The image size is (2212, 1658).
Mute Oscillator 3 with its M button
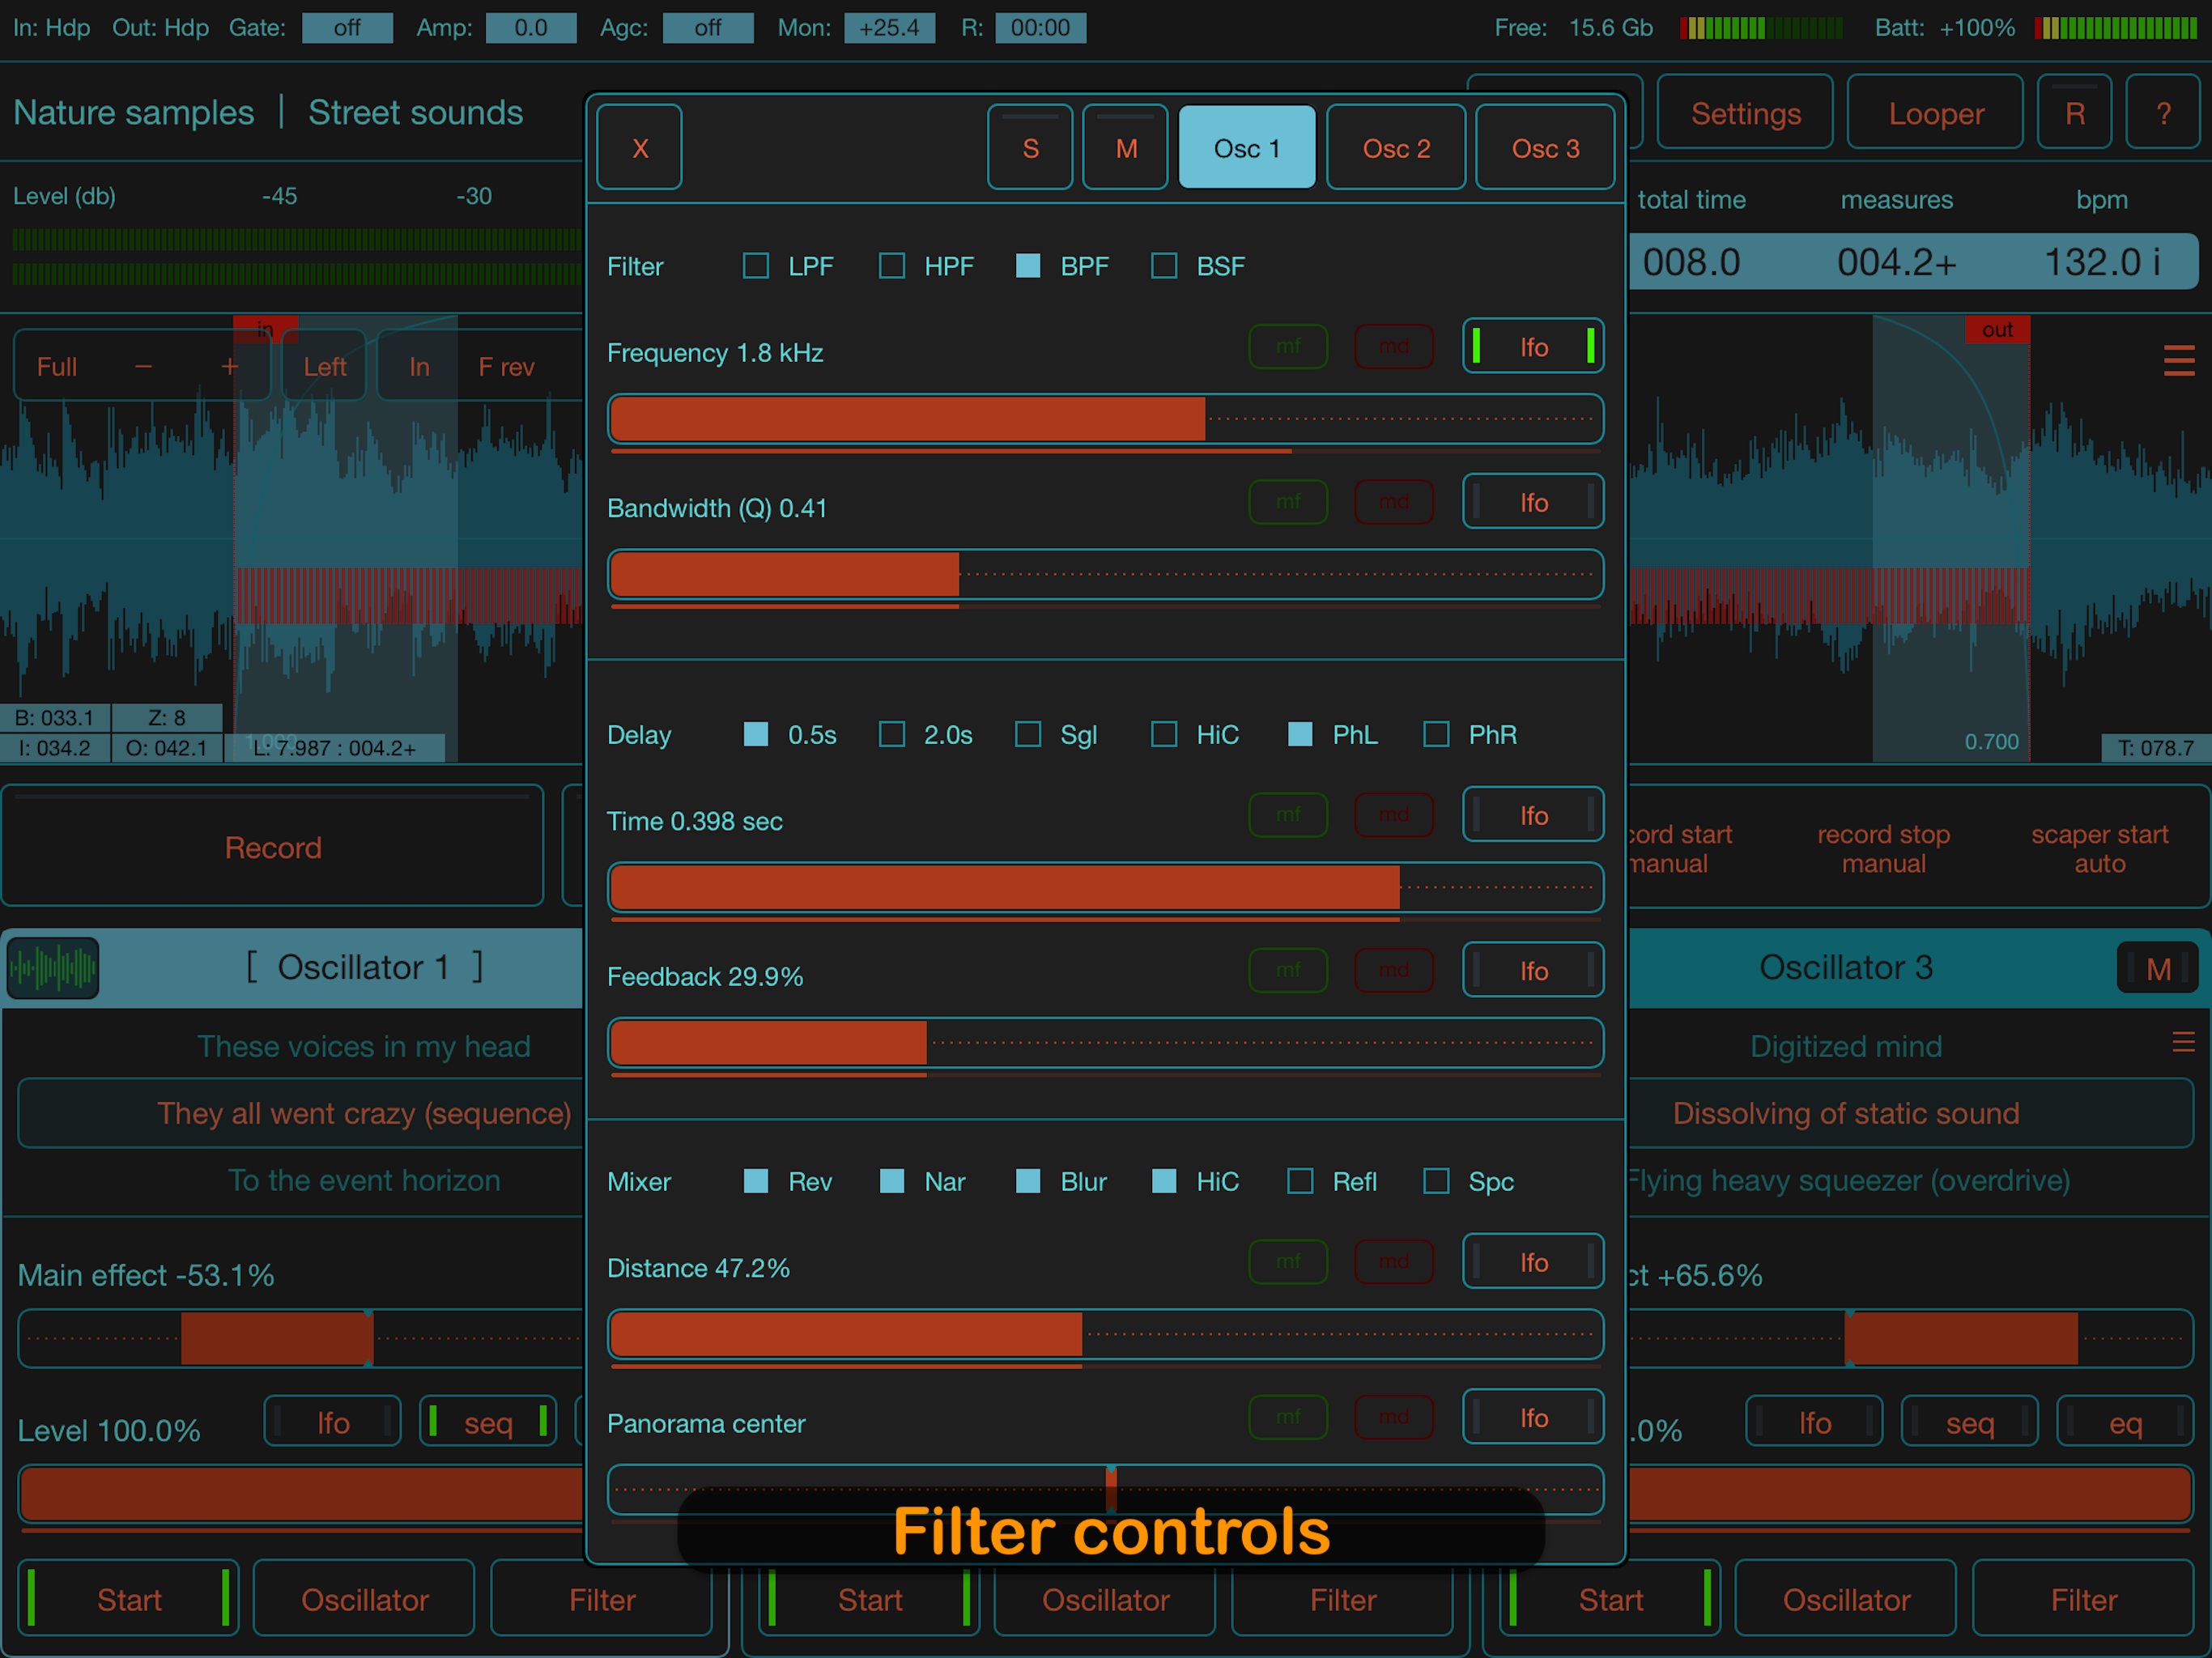(2157, 968)
